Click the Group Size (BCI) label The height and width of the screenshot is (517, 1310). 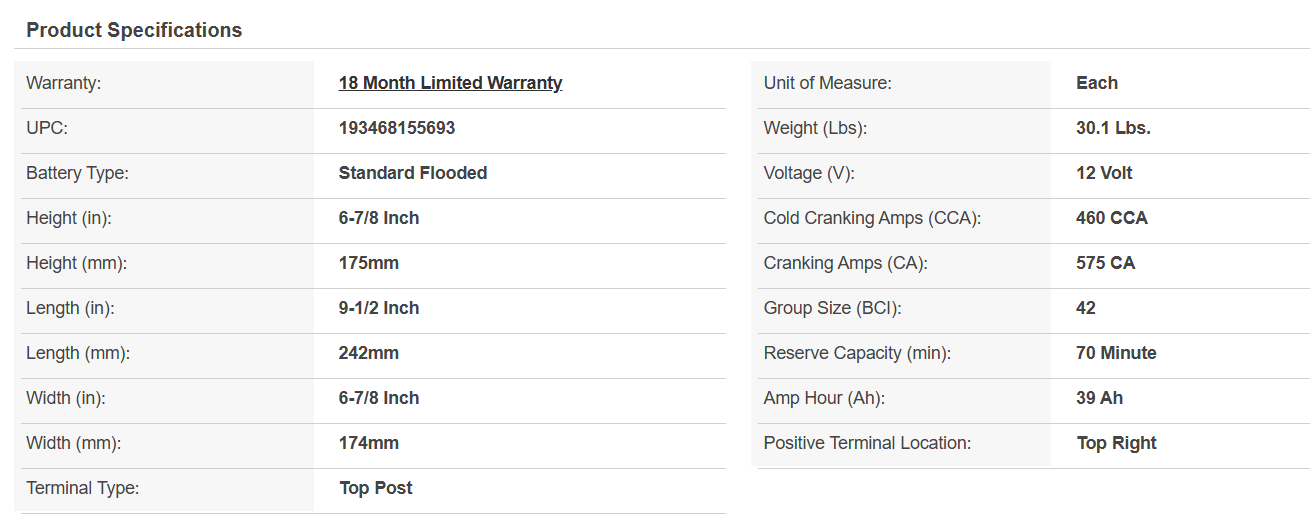click(832, 308)
